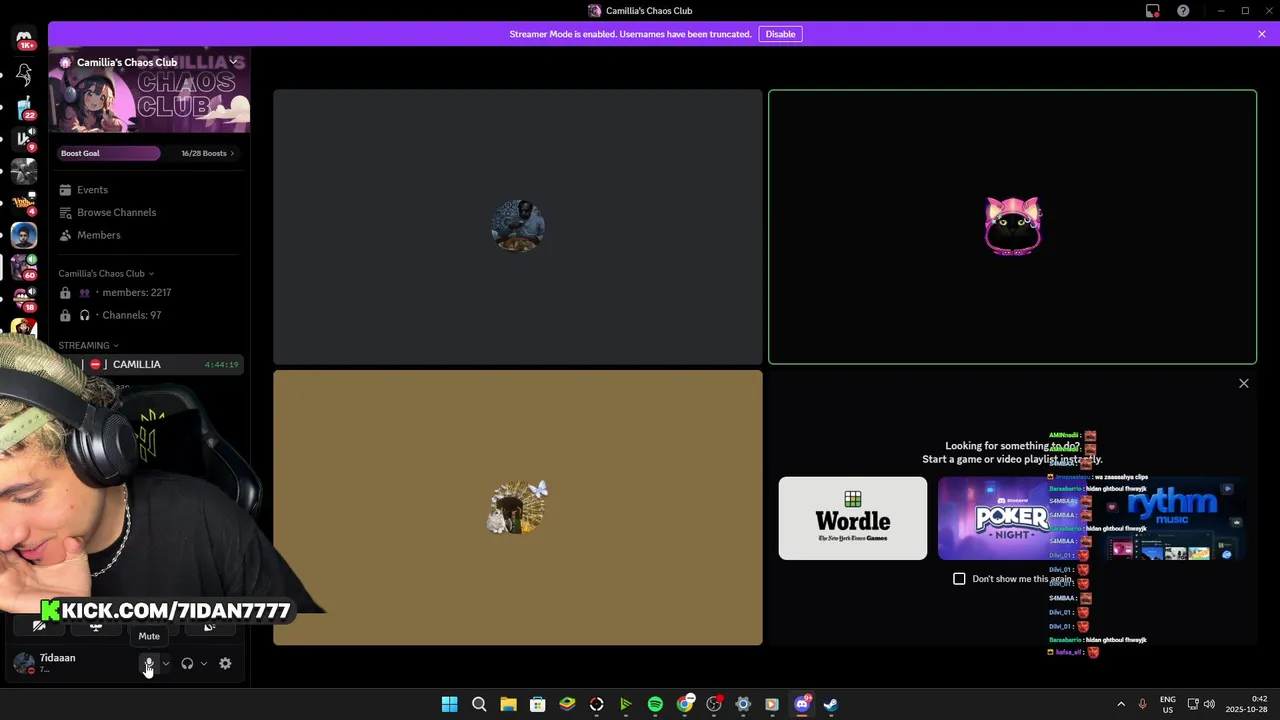This screenshot has height=720, width=1280.
Task: Open File Explorer from taskbar
Action: click(508, 704)
